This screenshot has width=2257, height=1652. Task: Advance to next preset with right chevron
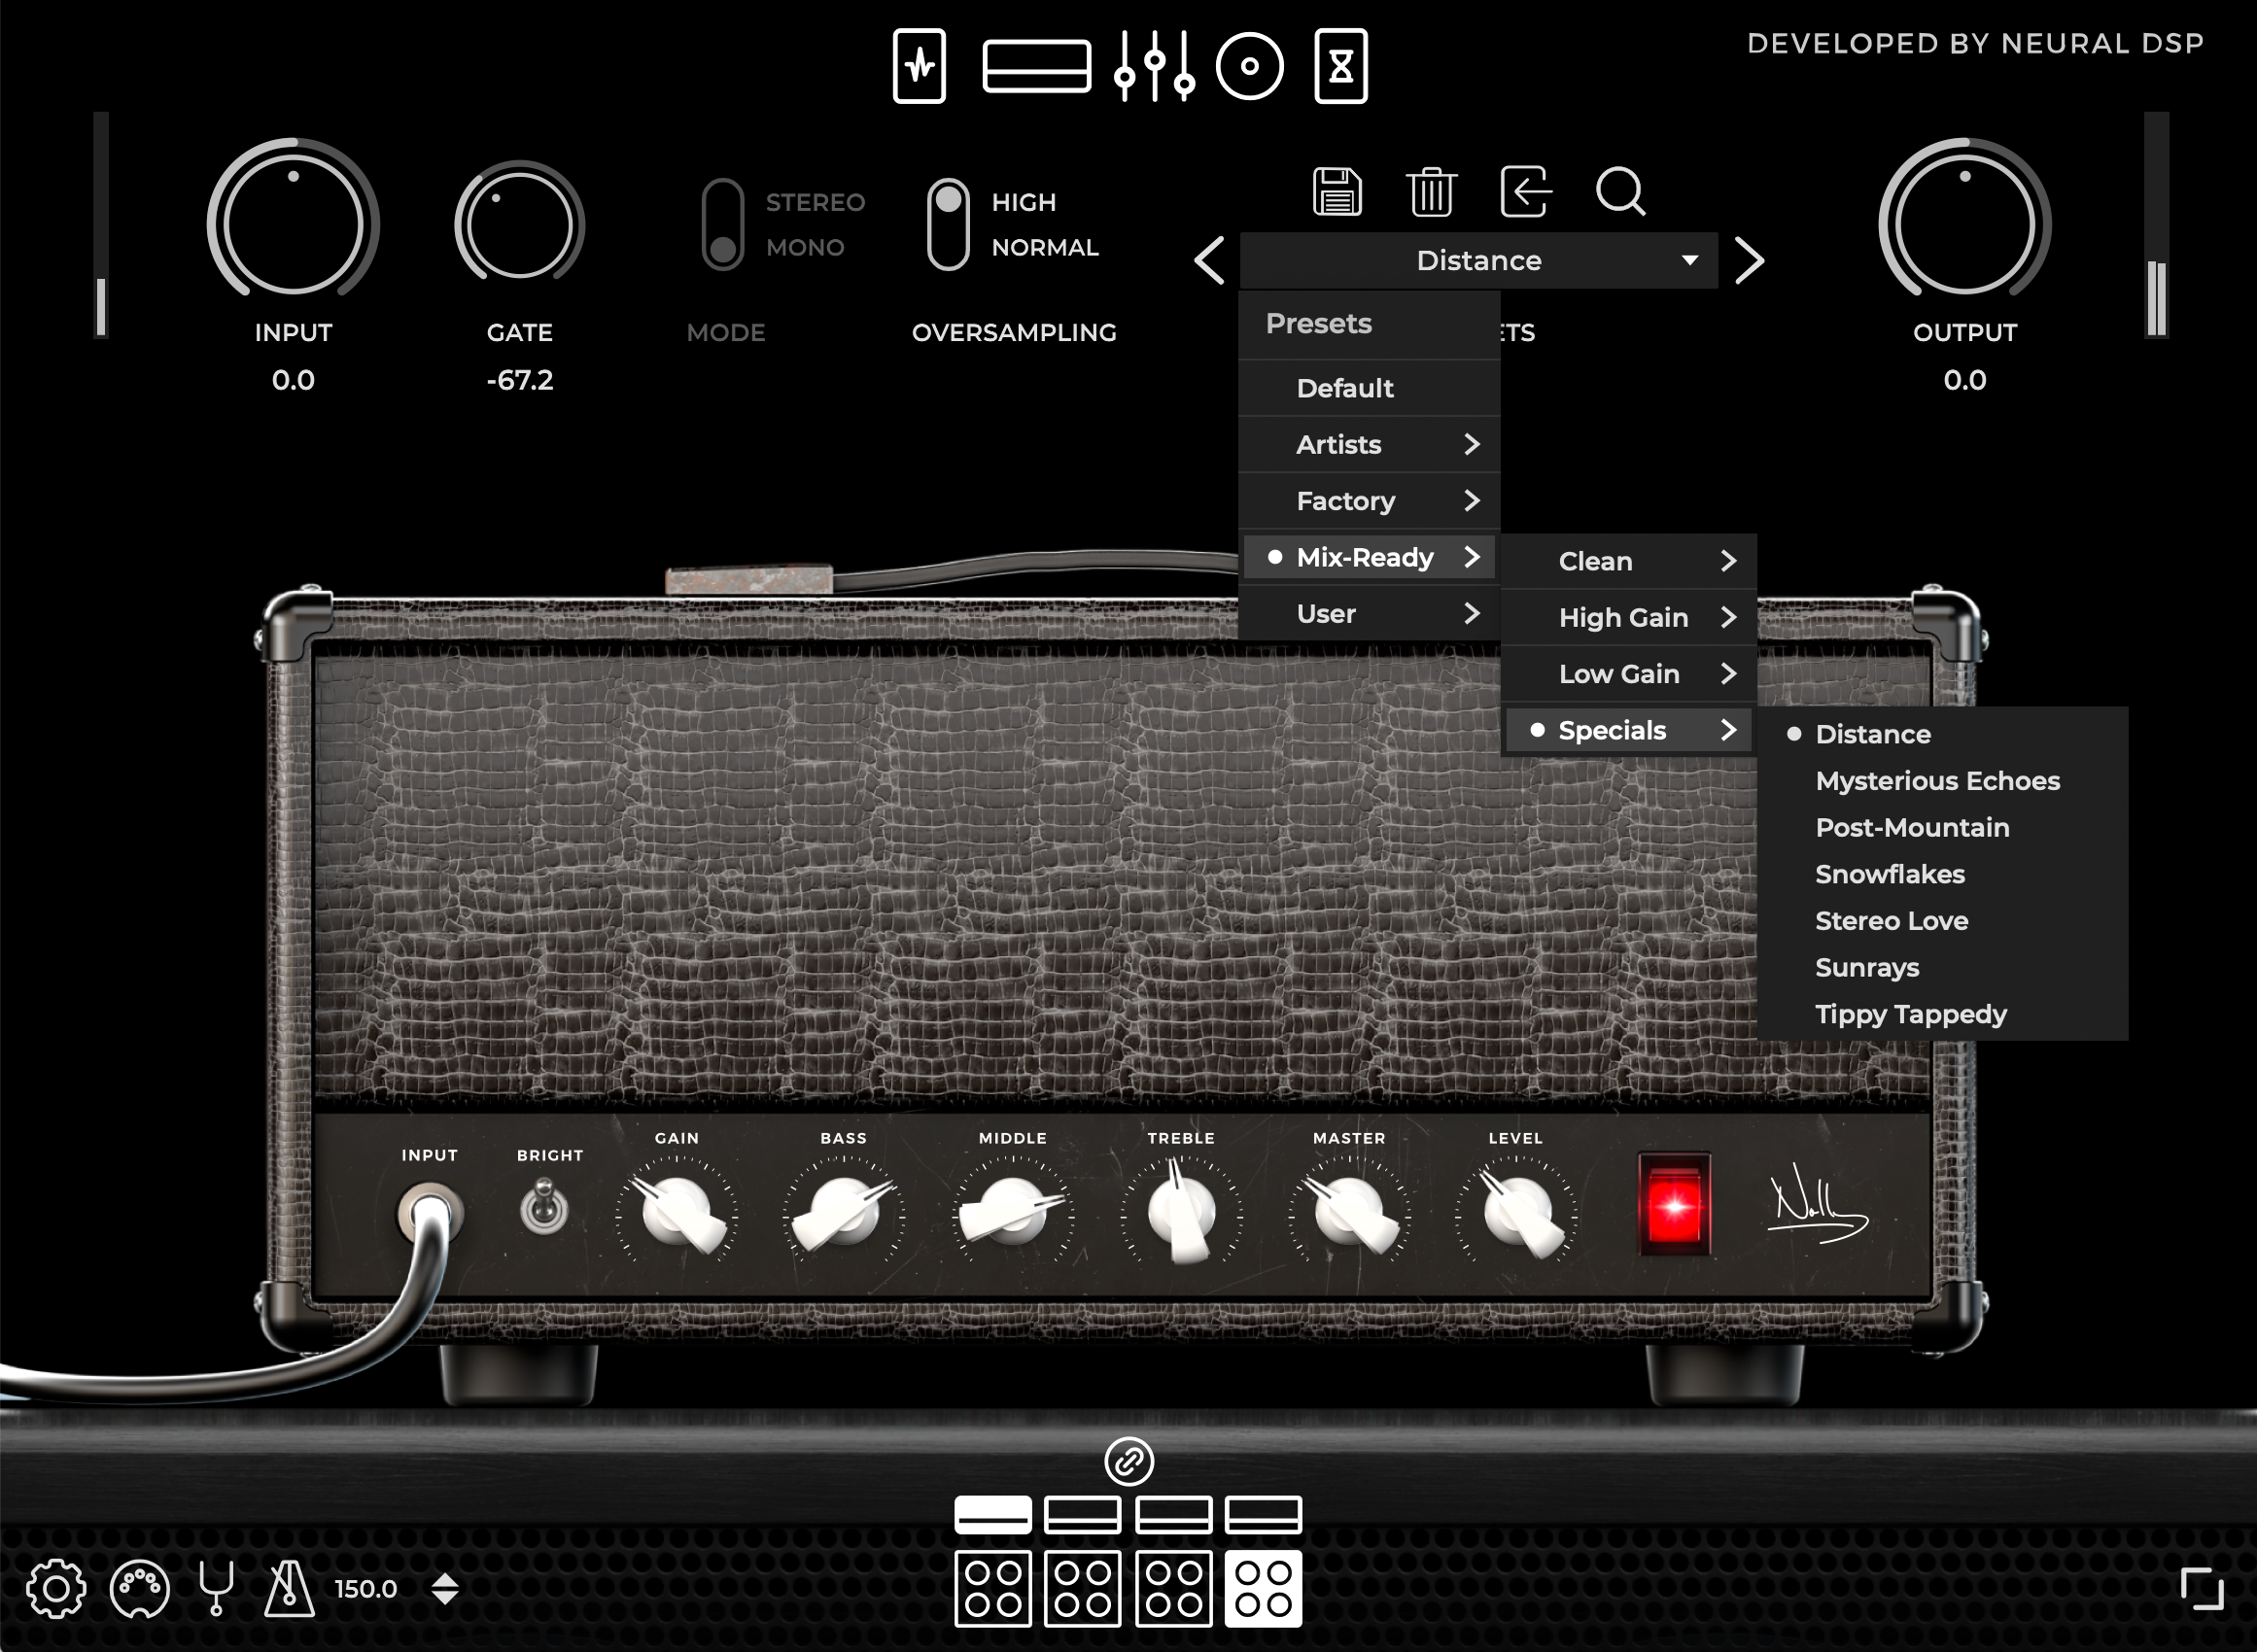pos(1749,260)
